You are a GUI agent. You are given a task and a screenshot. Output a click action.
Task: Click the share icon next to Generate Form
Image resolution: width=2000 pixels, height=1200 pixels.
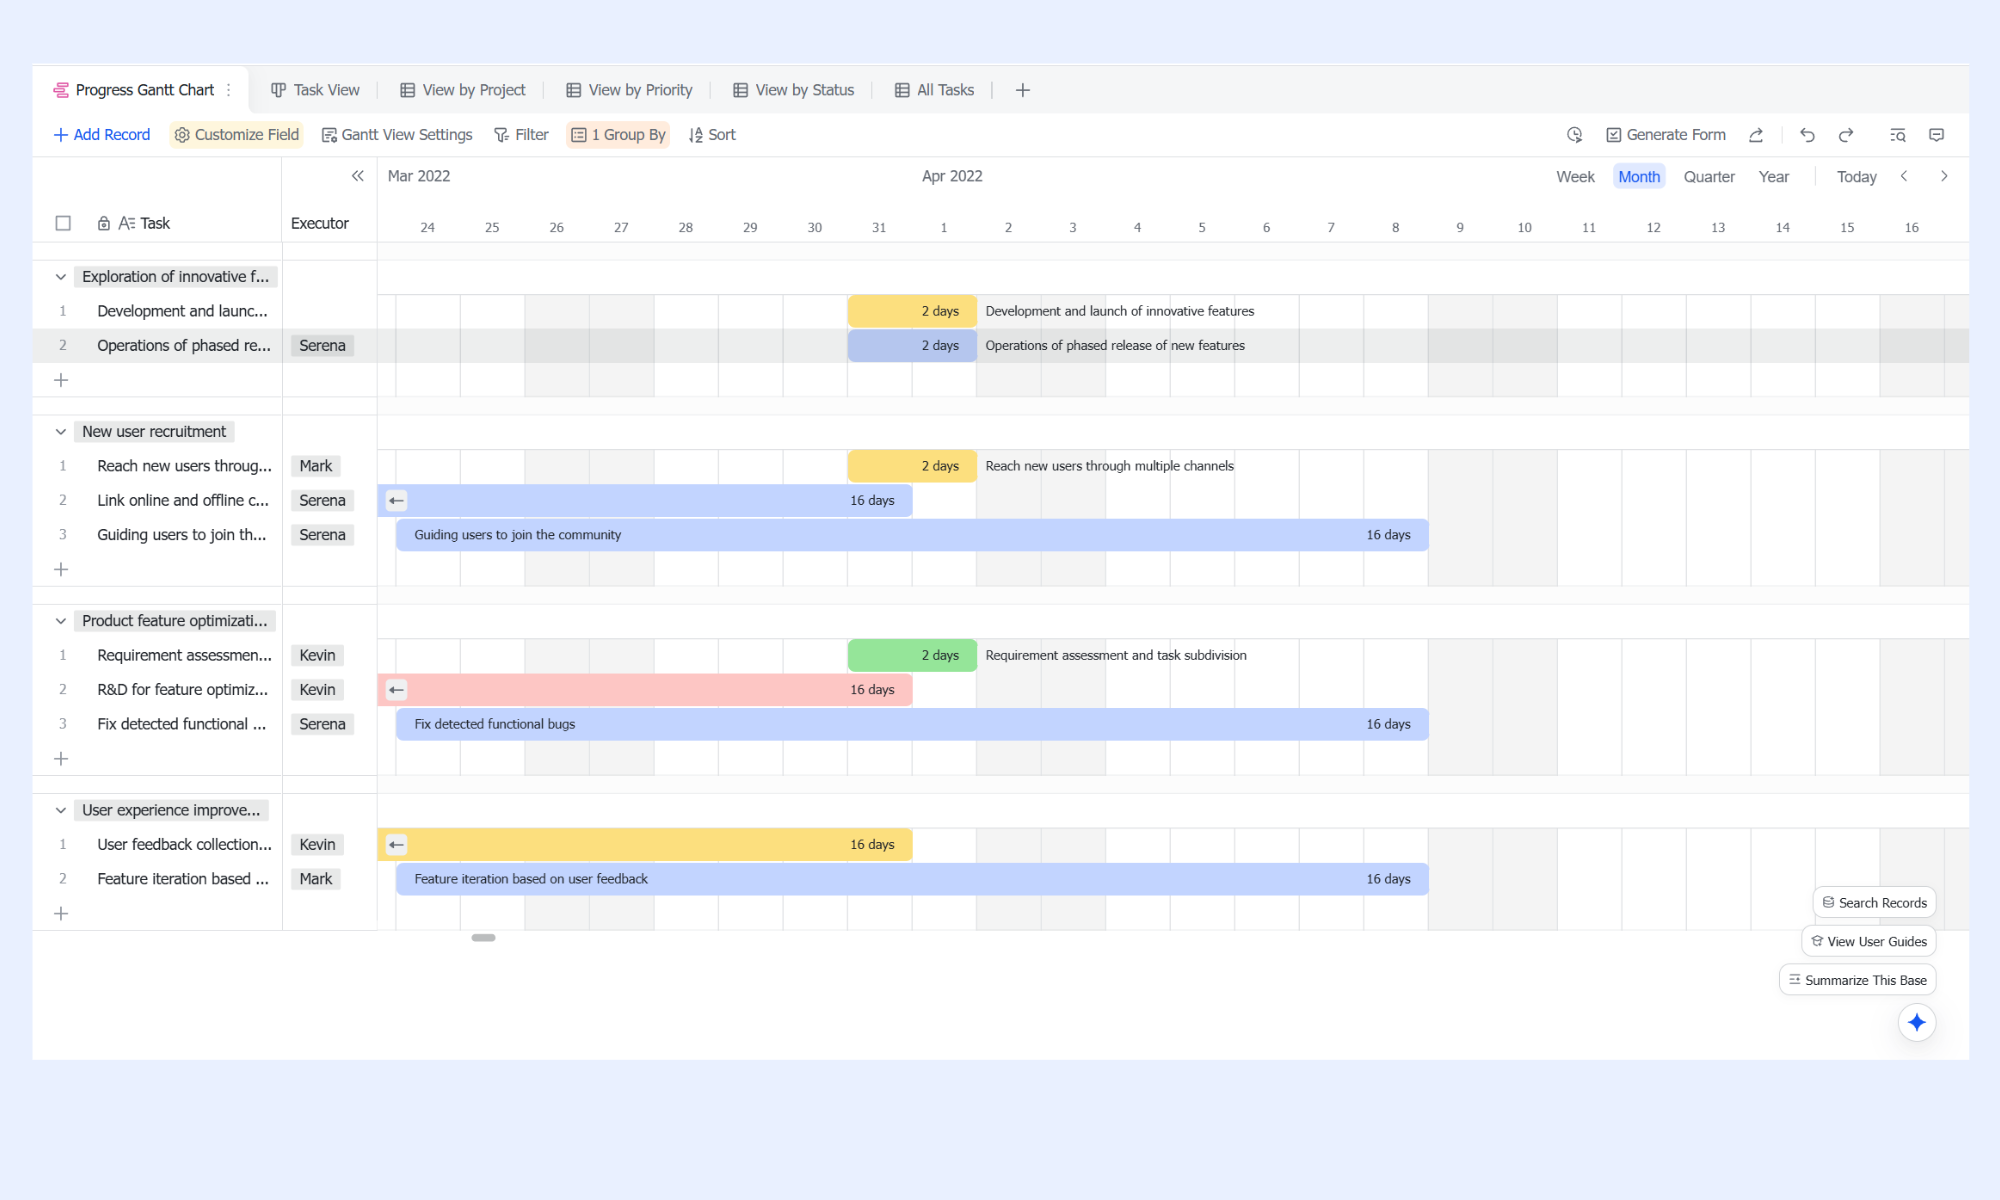point(1756,135)
